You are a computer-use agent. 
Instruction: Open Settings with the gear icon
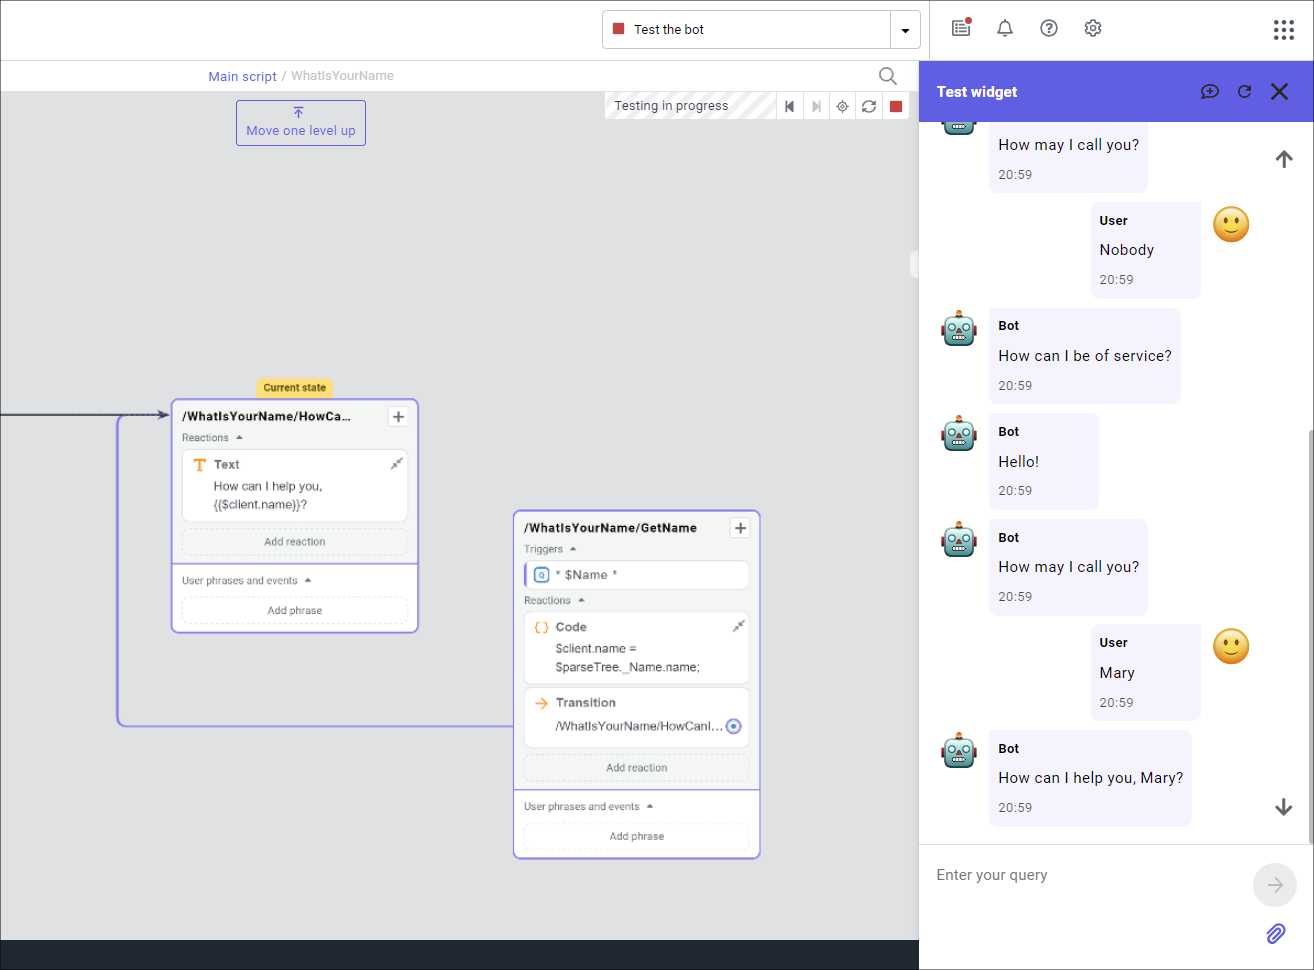point(1092,28)
